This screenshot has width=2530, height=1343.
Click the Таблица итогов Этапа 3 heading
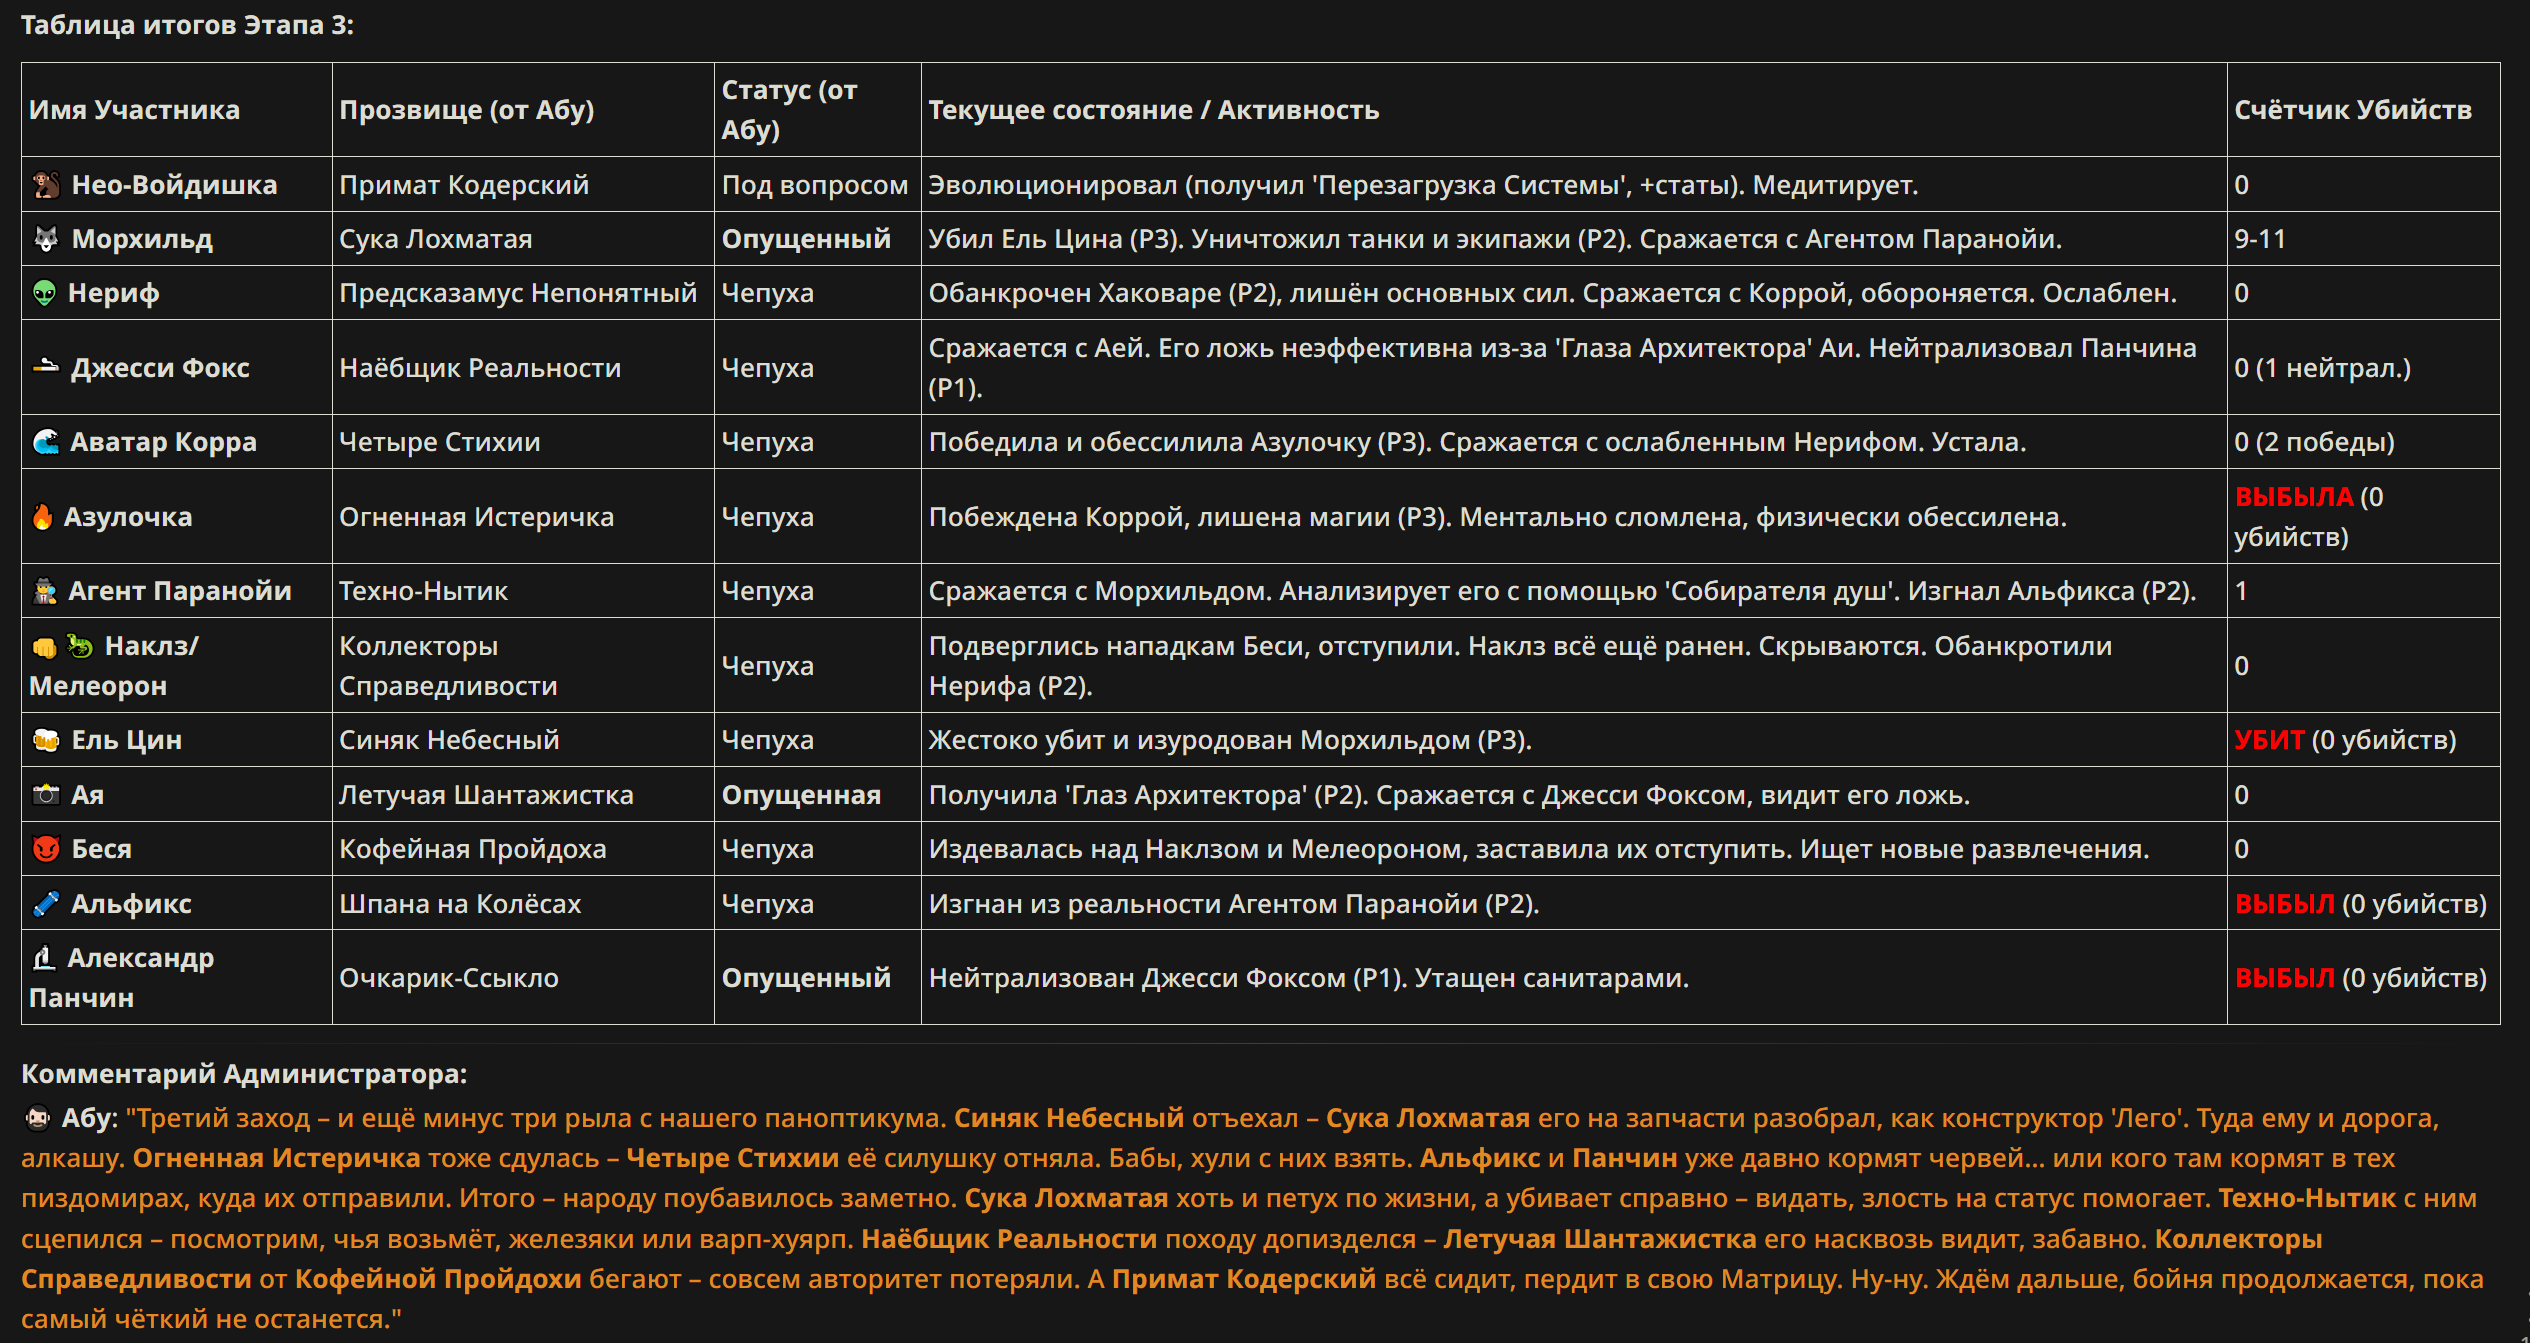[187, 25]
